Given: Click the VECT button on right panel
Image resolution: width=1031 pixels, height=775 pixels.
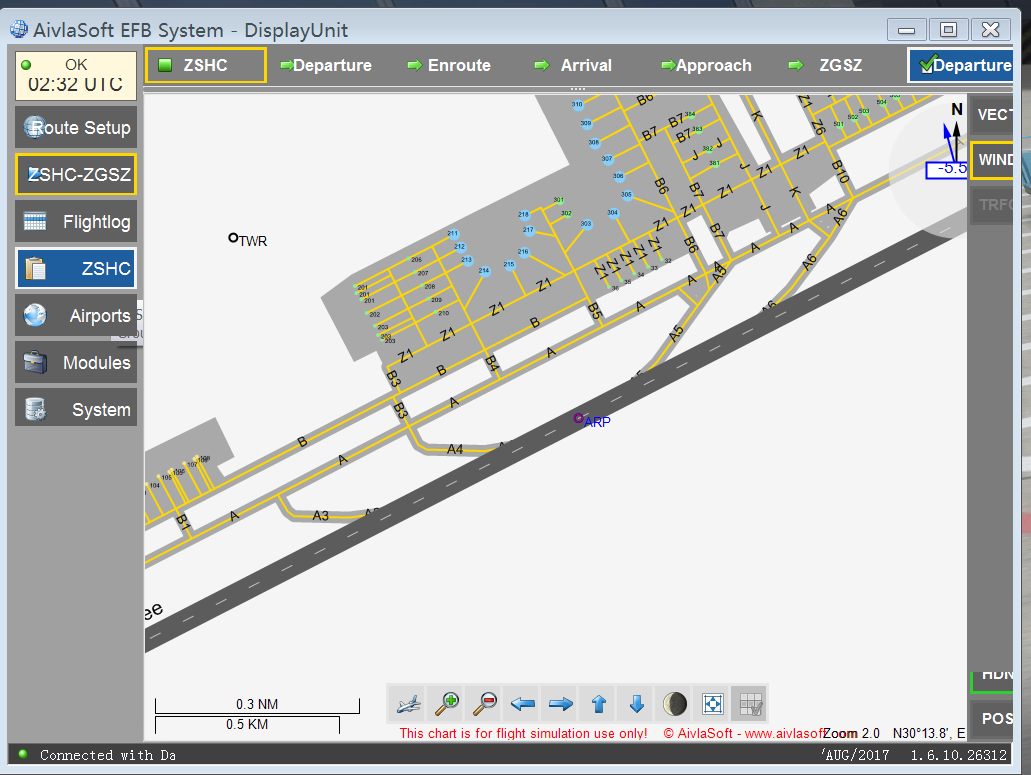Looking at the screenshot, I should pos(993,115).
